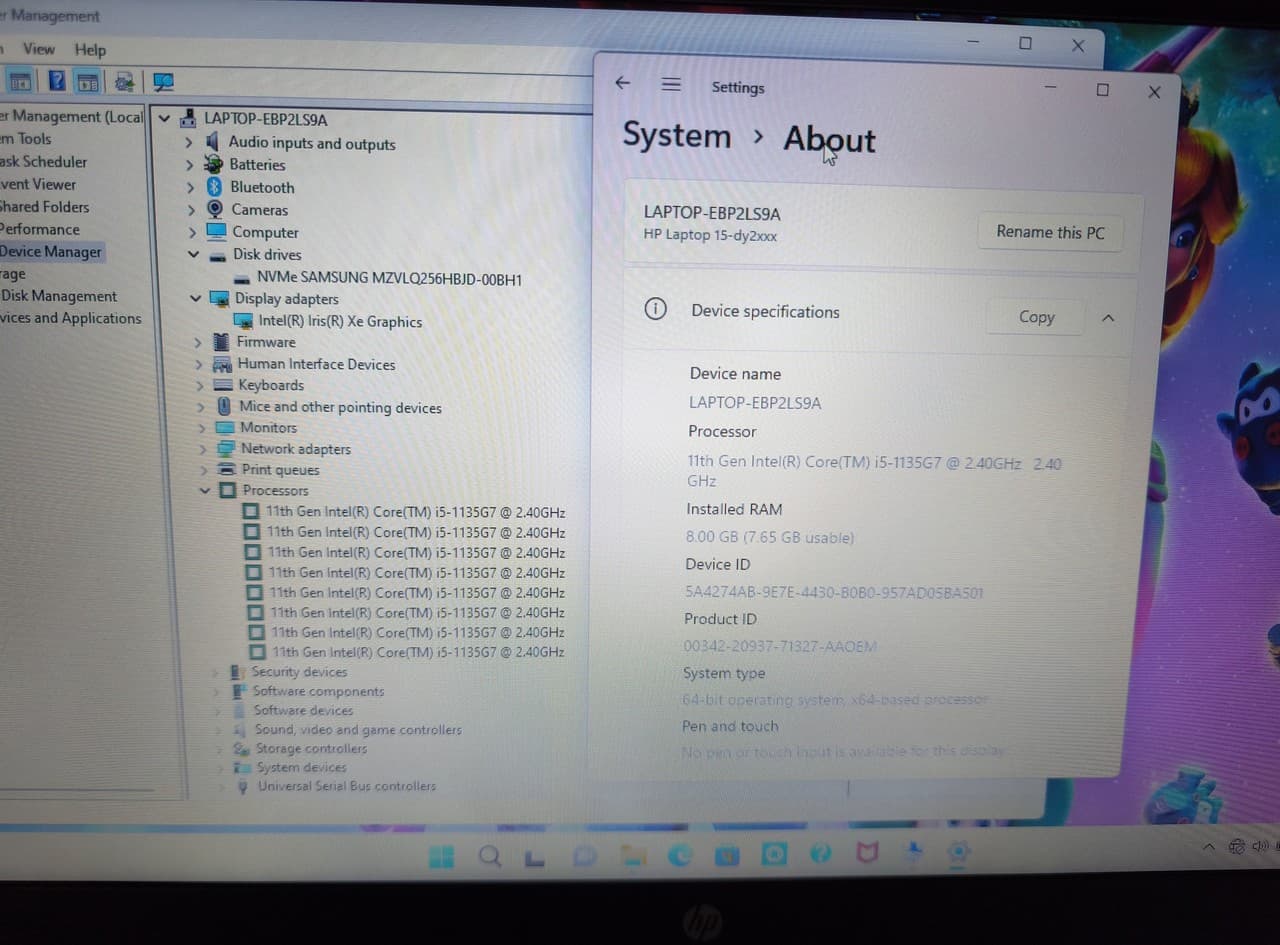
Task: Collapse the LAPTOP-EBP2LS9A root node
Action: [x=164, y=119]
